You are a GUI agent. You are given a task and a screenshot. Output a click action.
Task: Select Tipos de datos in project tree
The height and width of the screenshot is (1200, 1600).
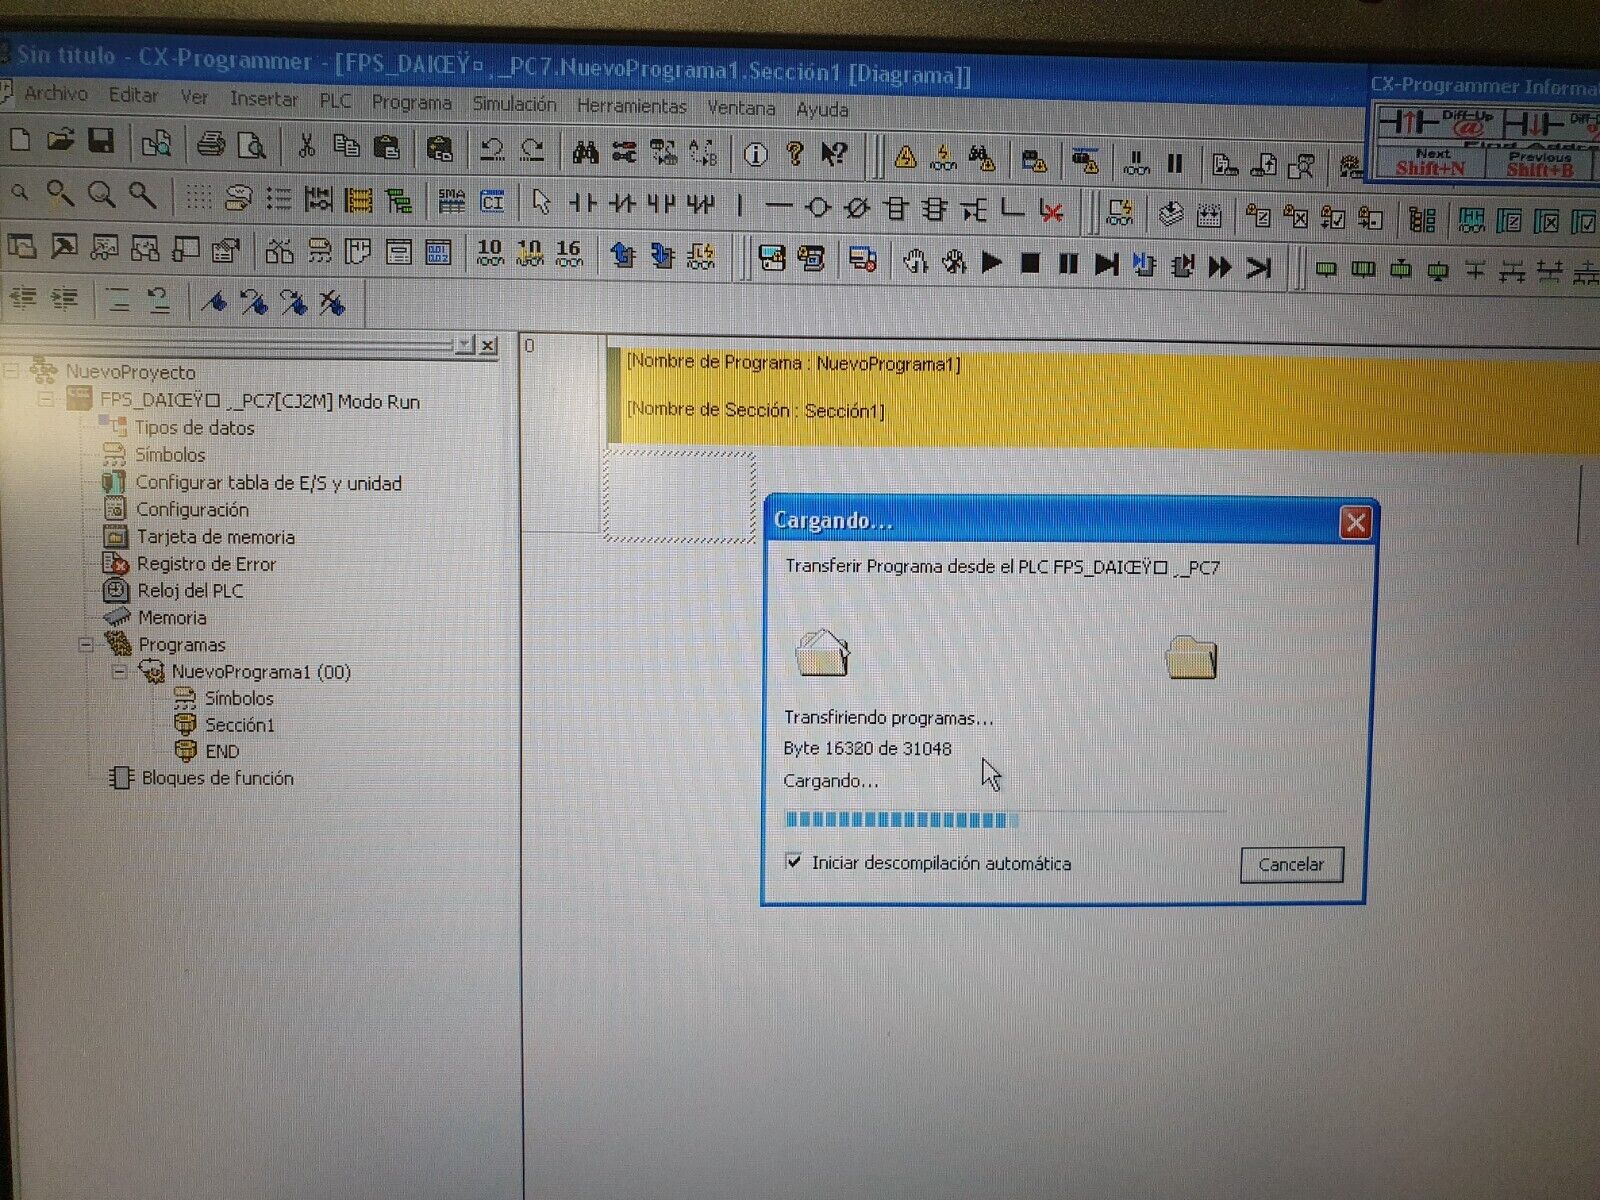[194, 427]
